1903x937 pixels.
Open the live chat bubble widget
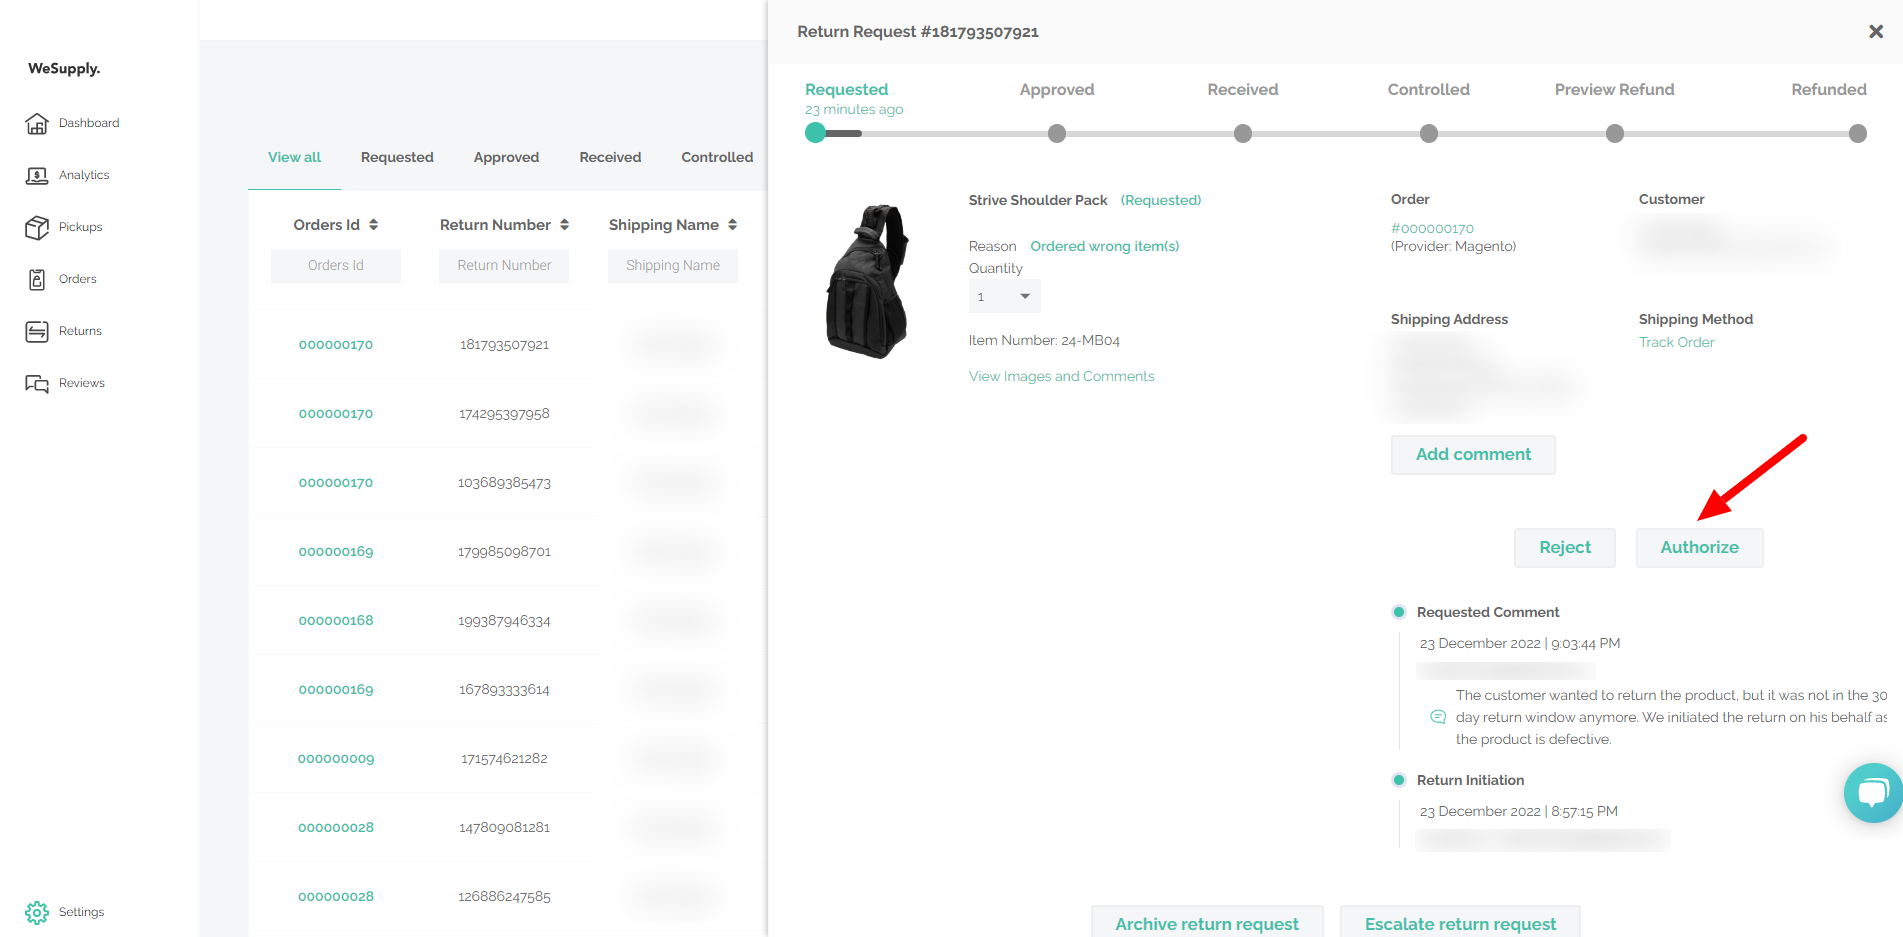point(1872,793)
